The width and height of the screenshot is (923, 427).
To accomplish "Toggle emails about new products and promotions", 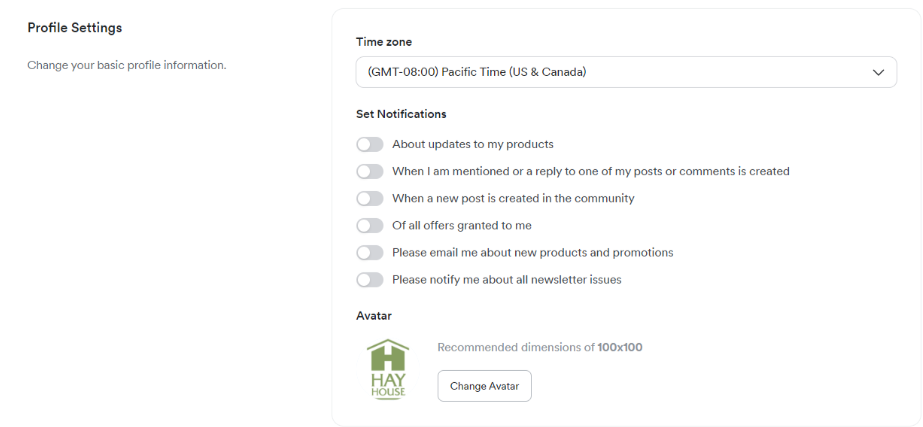I will 370,252.
